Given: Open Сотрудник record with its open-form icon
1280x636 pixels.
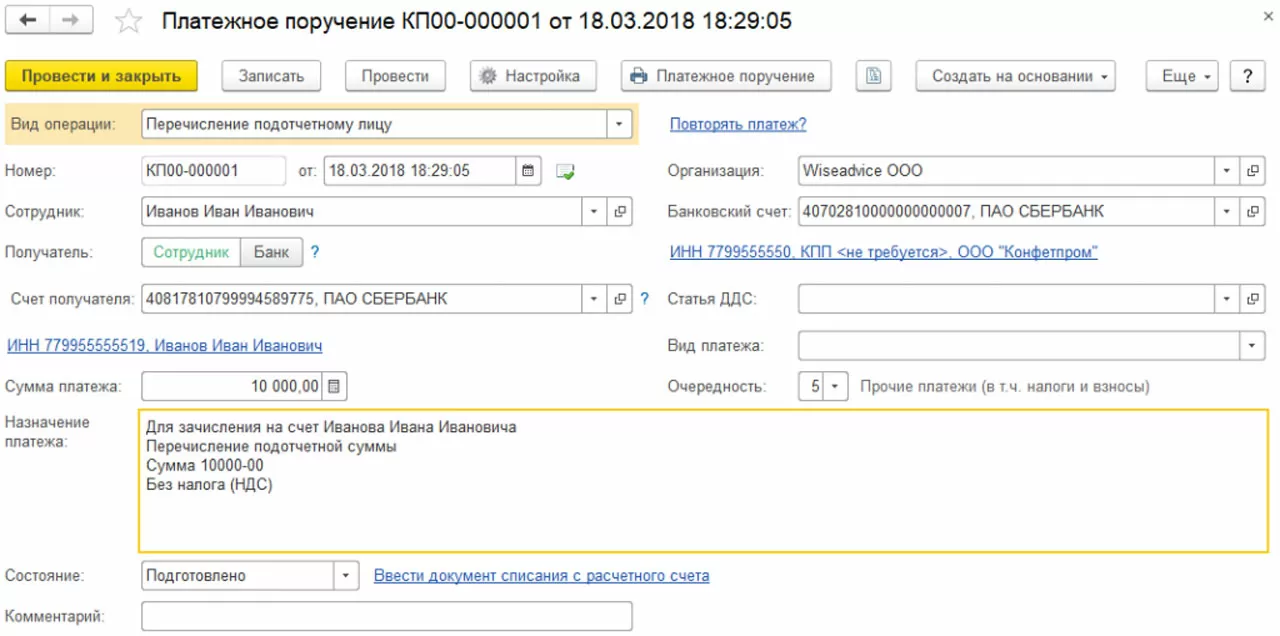Looking at the screenshot, I should point(620,212).
